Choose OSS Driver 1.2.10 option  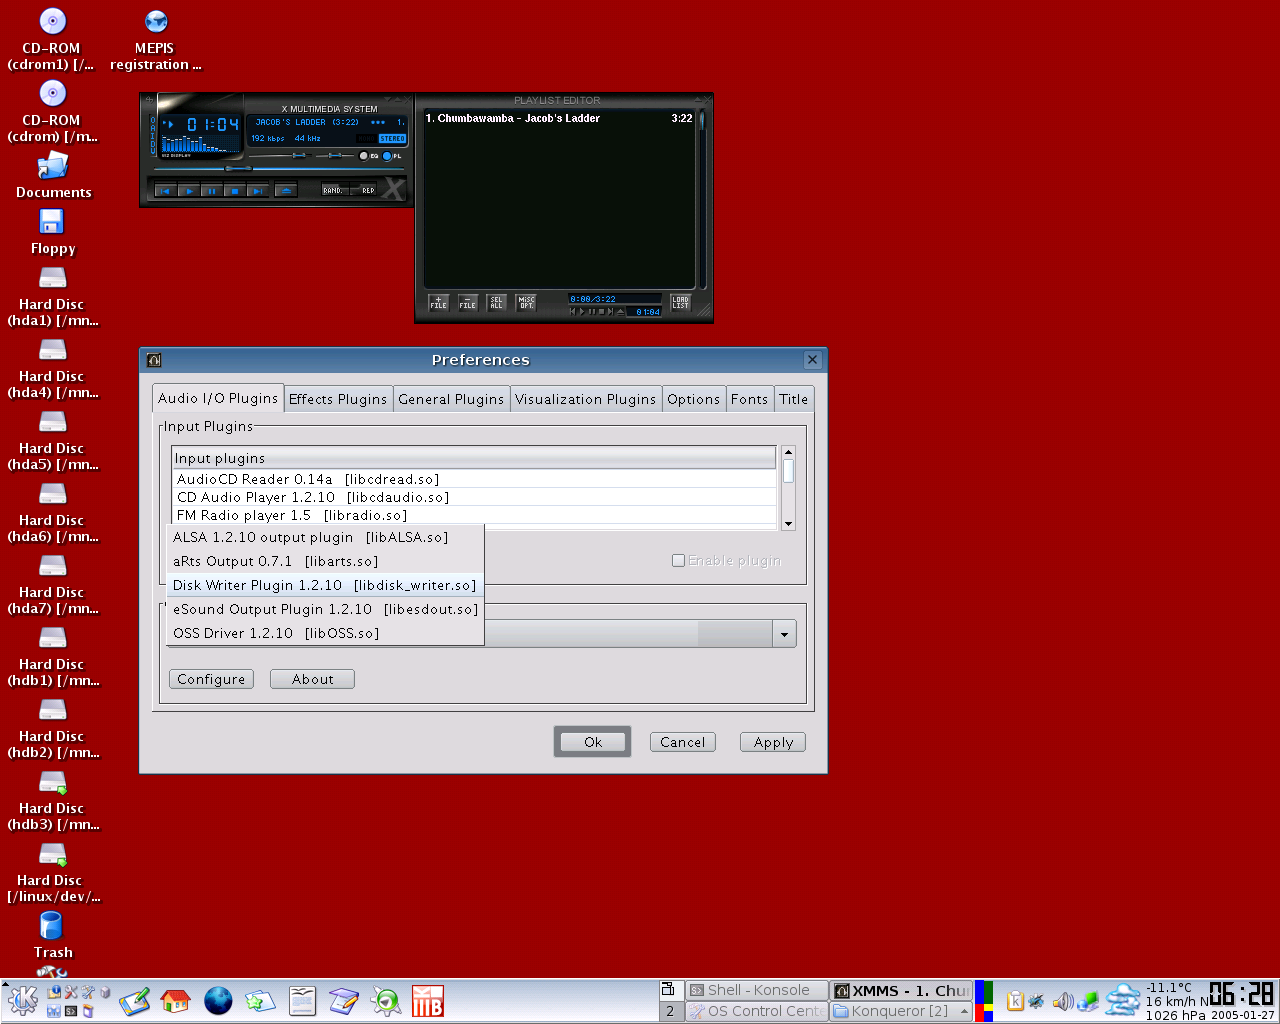[x=325, y=633]
